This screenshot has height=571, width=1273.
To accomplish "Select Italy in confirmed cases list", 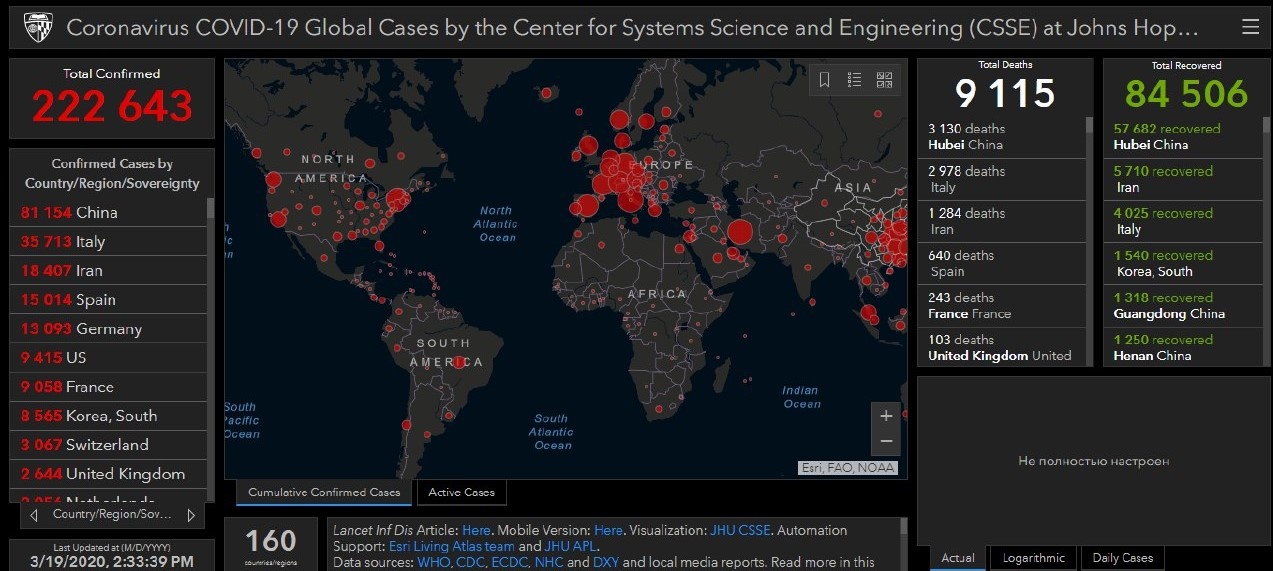I will point(108,241).
